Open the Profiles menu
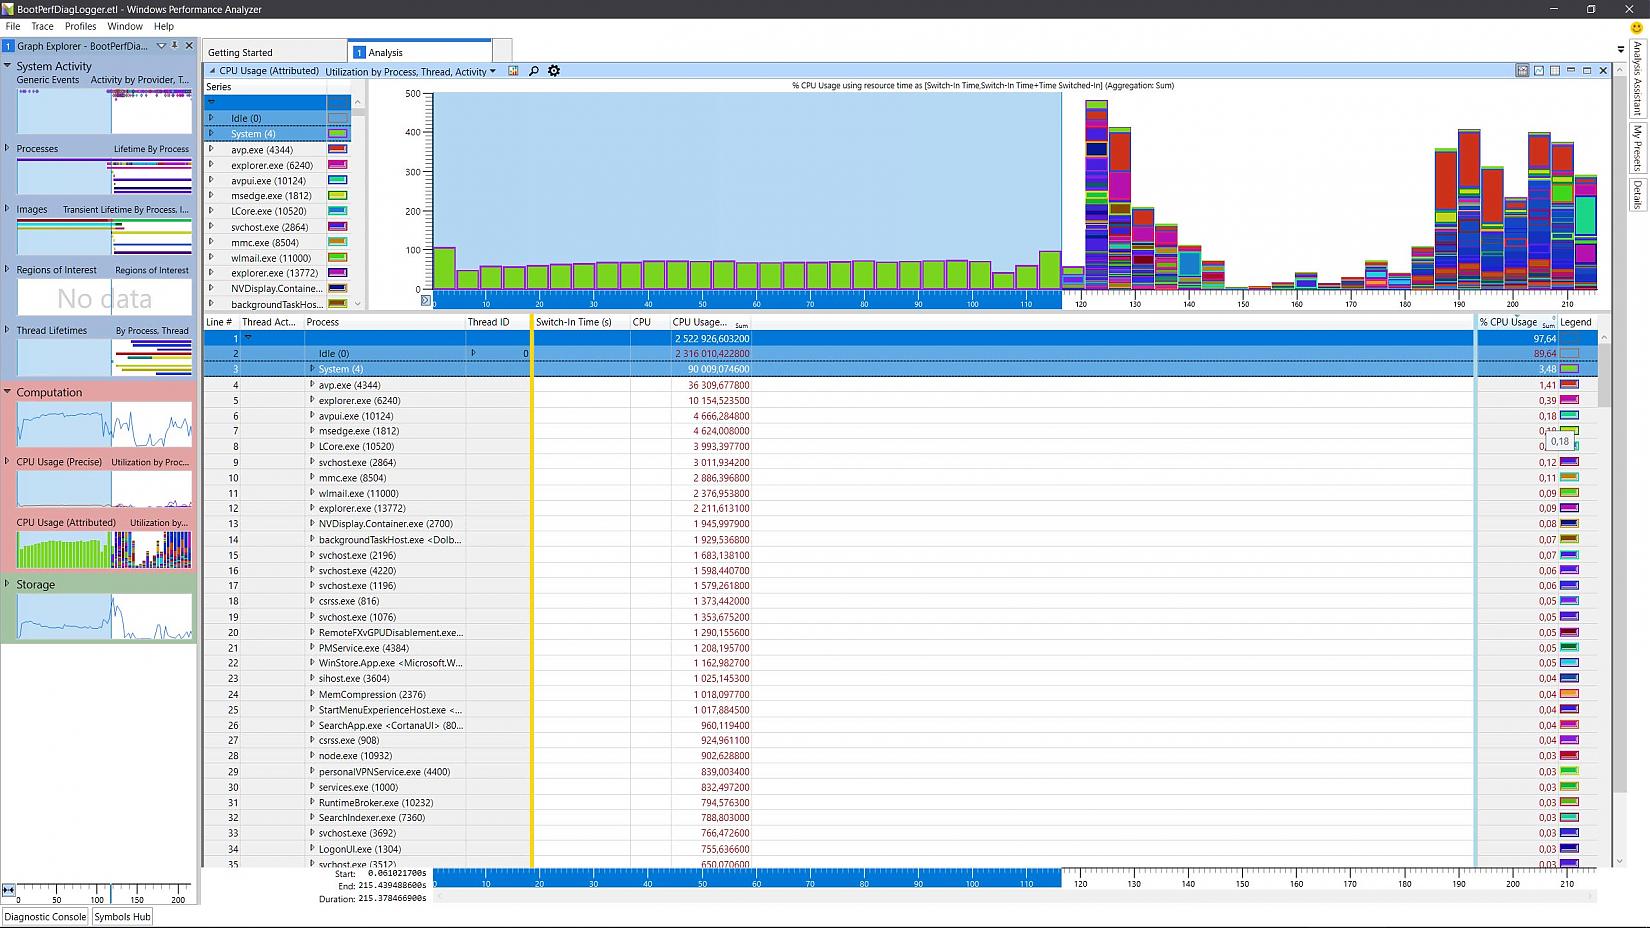The width and height of the screenshot is (1650, 928). [x=80, y=26]
